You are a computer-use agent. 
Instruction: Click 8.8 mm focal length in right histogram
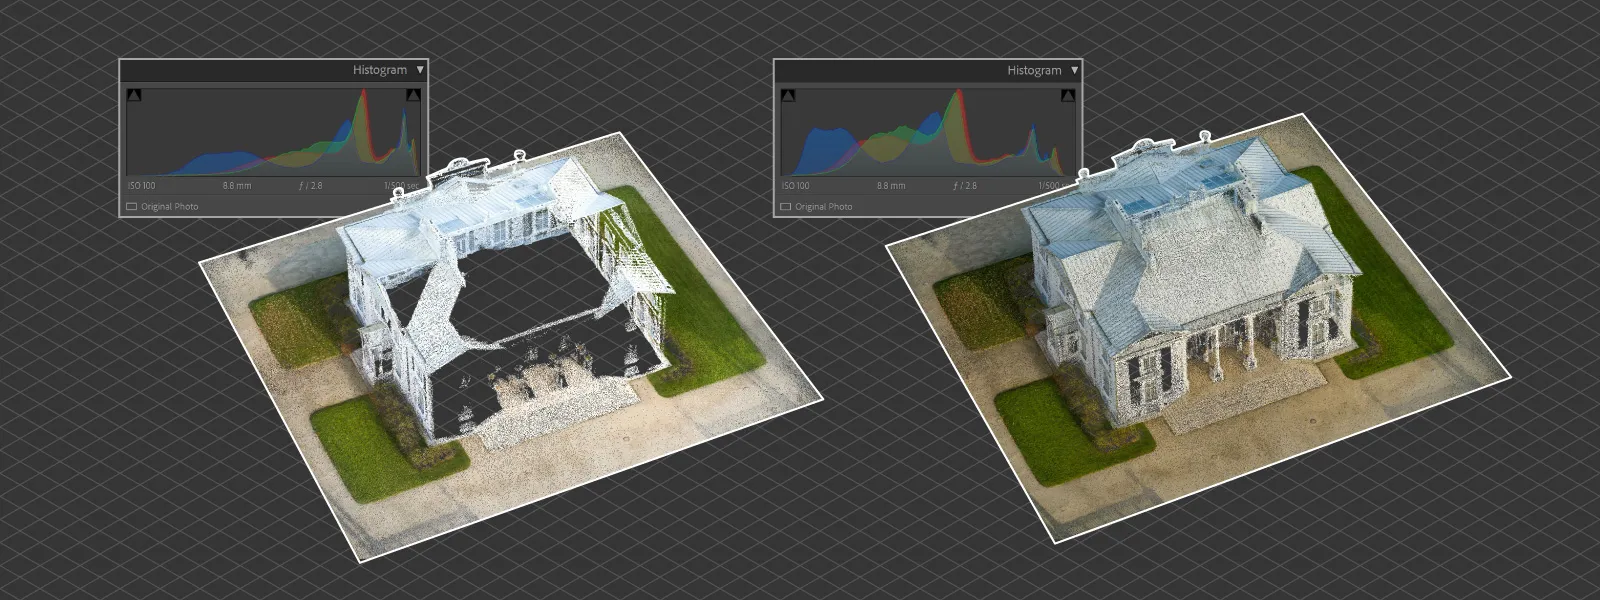coord(891,186)
